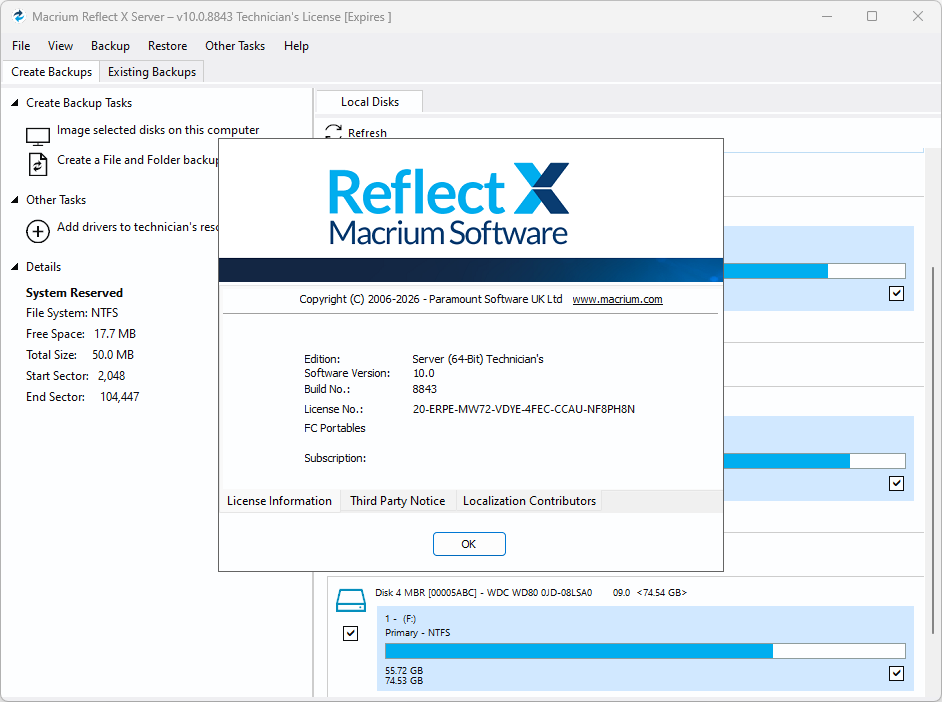Click the Image selected disks monitor icon
Viewport: 942px width, 702px height.
pyautogui.click(x=38, y=136)
